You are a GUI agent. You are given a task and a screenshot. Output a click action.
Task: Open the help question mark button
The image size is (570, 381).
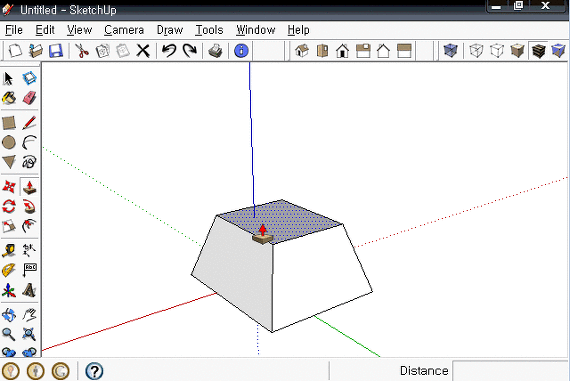pyautogui.click(x=94, y=371)
